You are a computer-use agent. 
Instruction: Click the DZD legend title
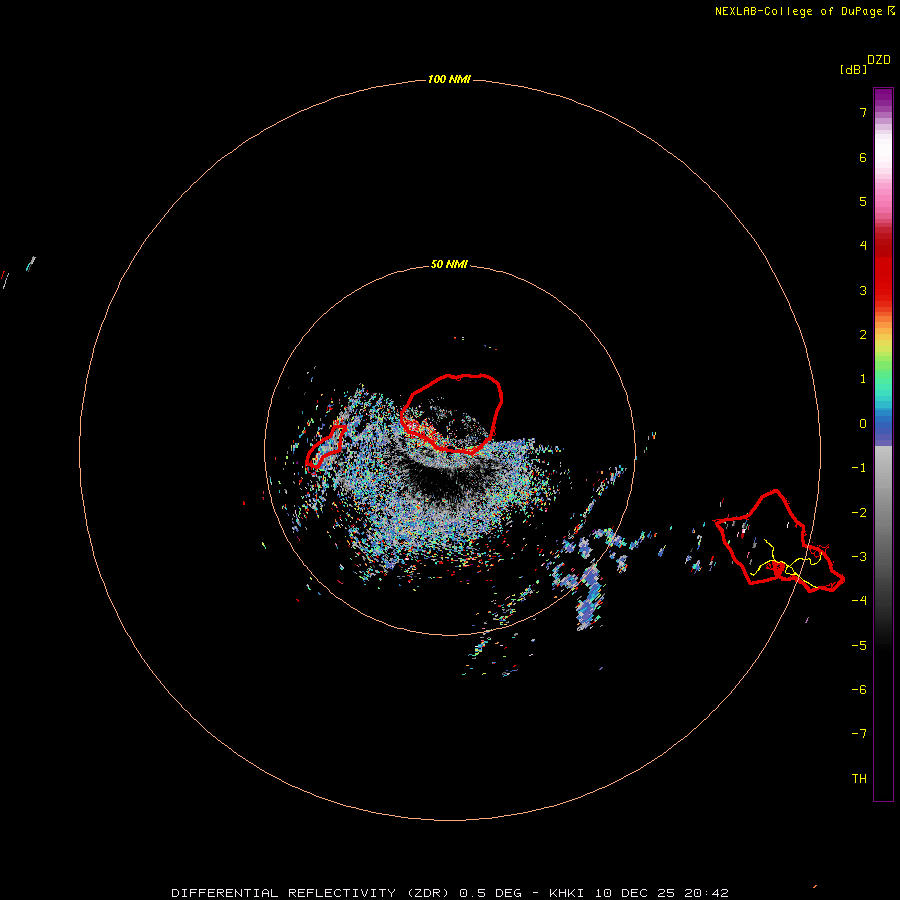click(x=879, y=60)
